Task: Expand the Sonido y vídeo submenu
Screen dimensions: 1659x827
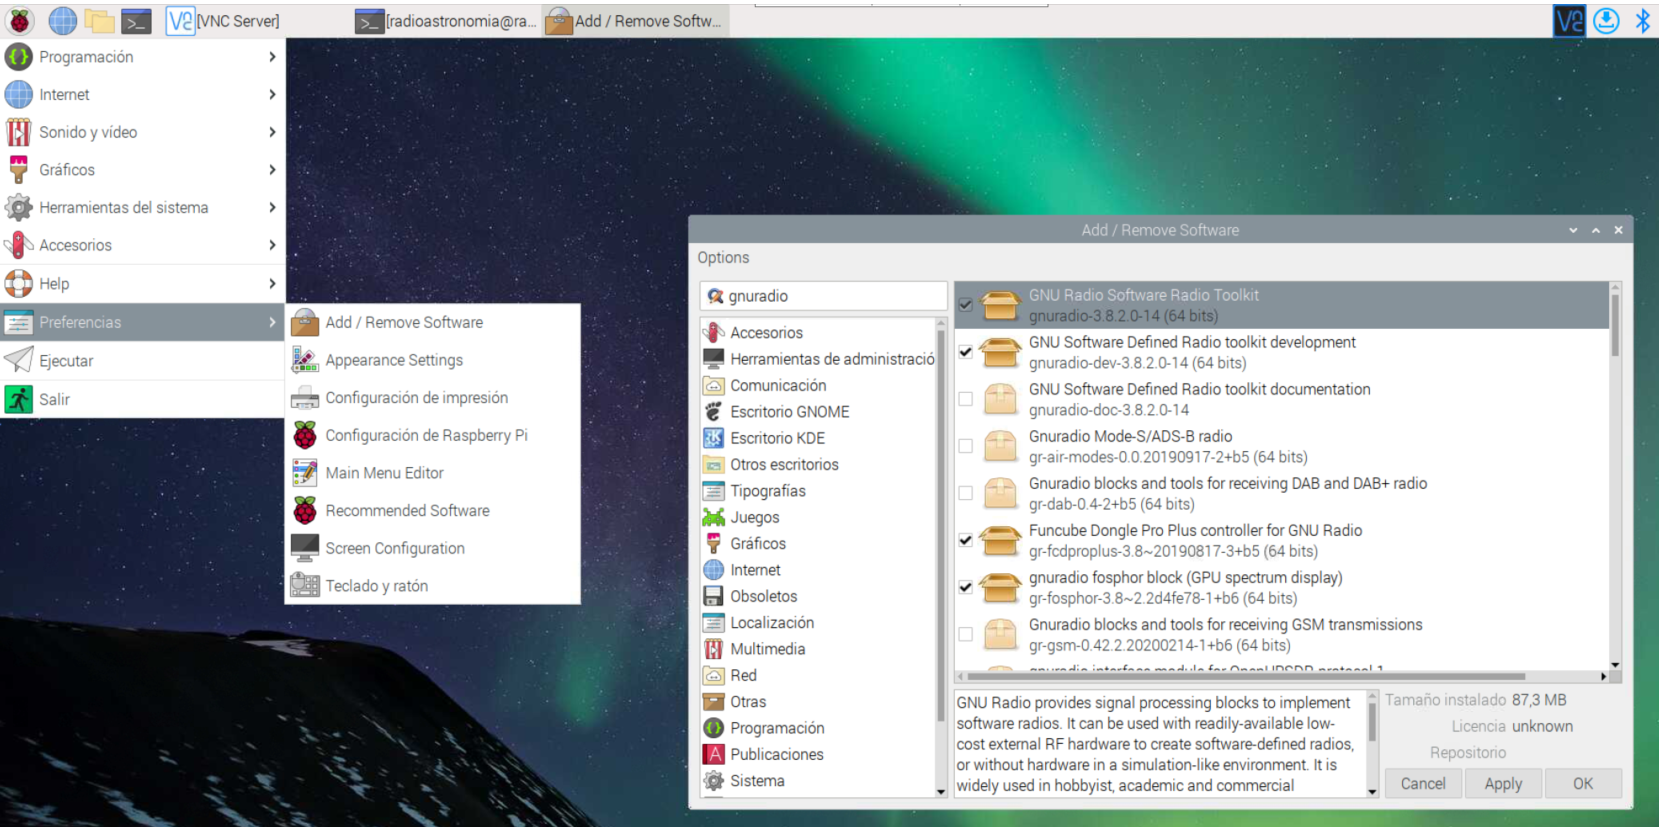Action: (142, 132)
